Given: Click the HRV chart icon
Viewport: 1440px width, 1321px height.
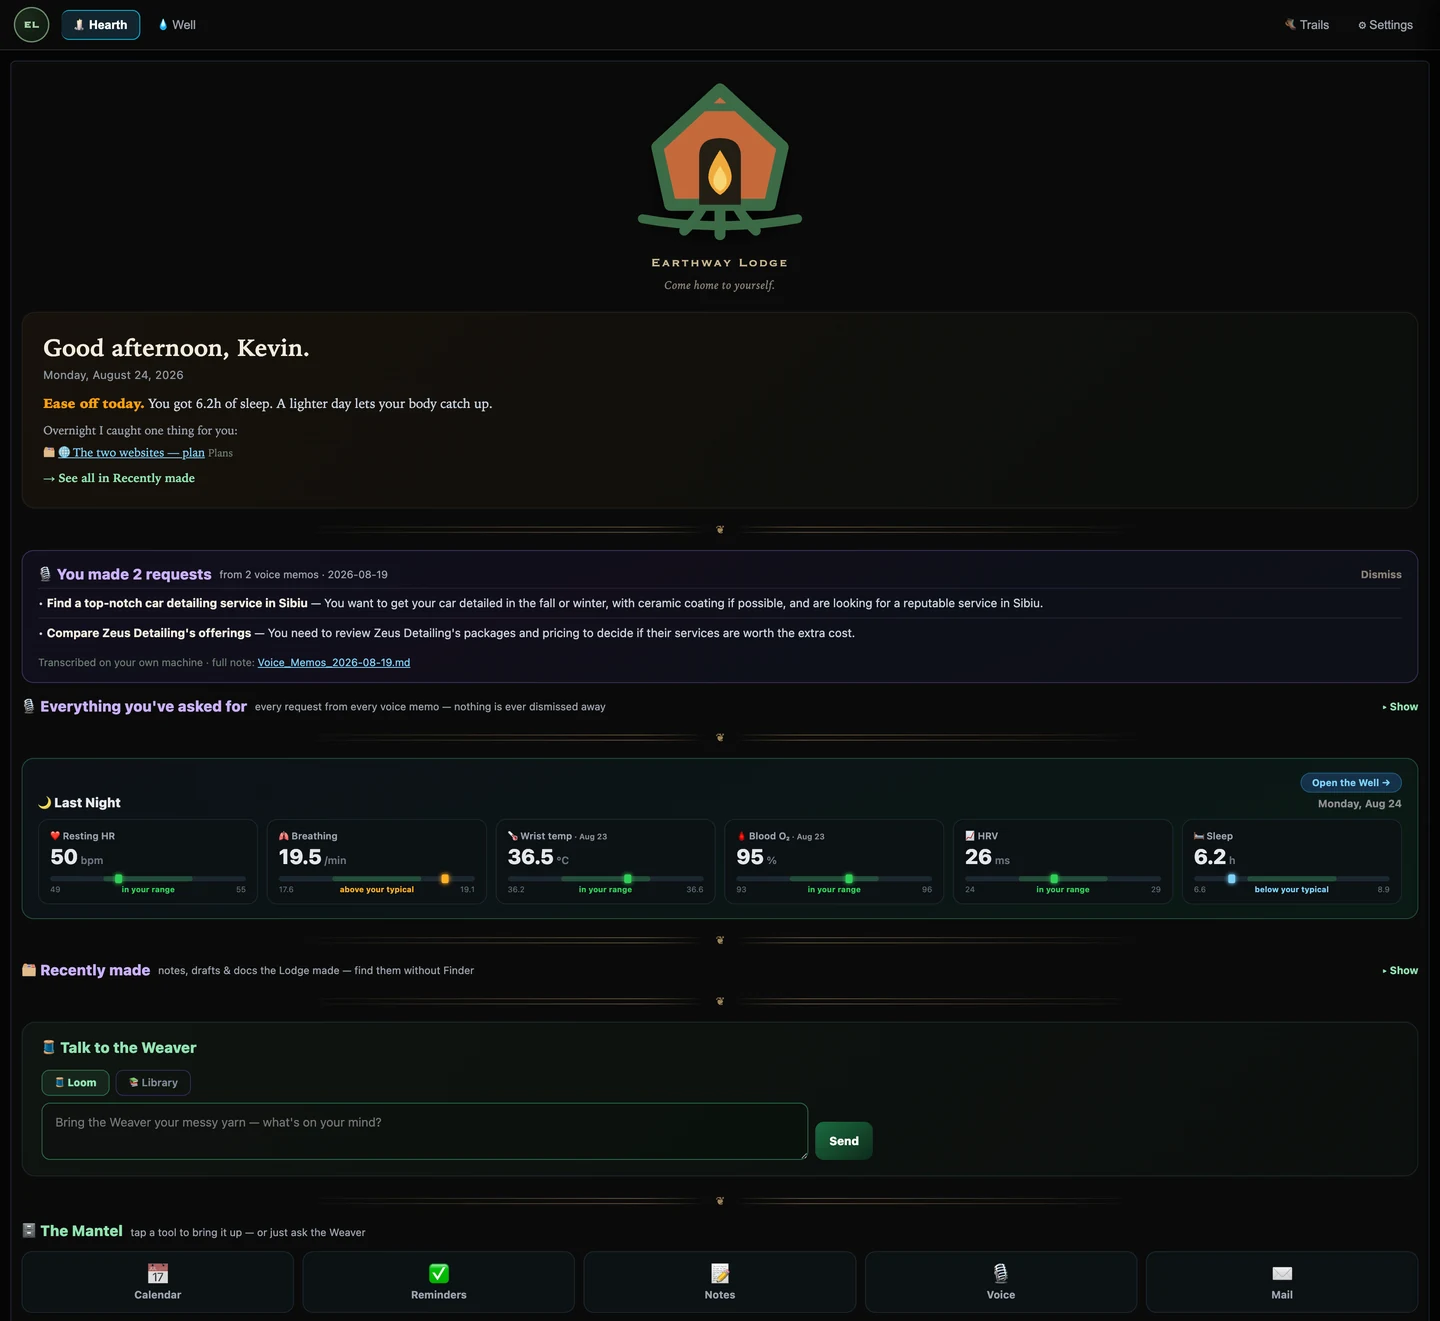Looking at the screenshot, I should point(970,836).
